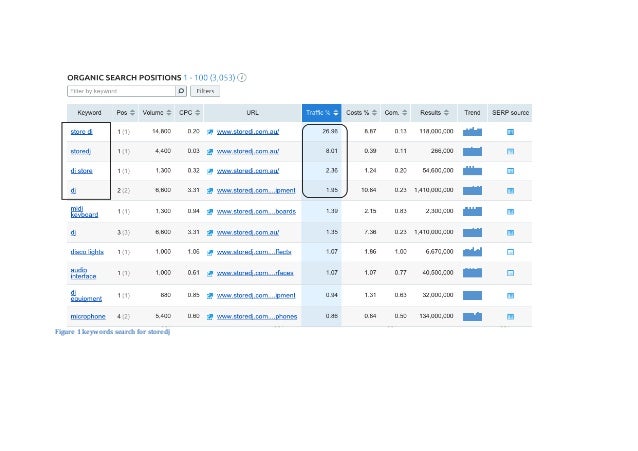This screenshot has width=638, height=451.
Task: Click external link icon in 'dj equipment' row
Action: coord(210,296)
